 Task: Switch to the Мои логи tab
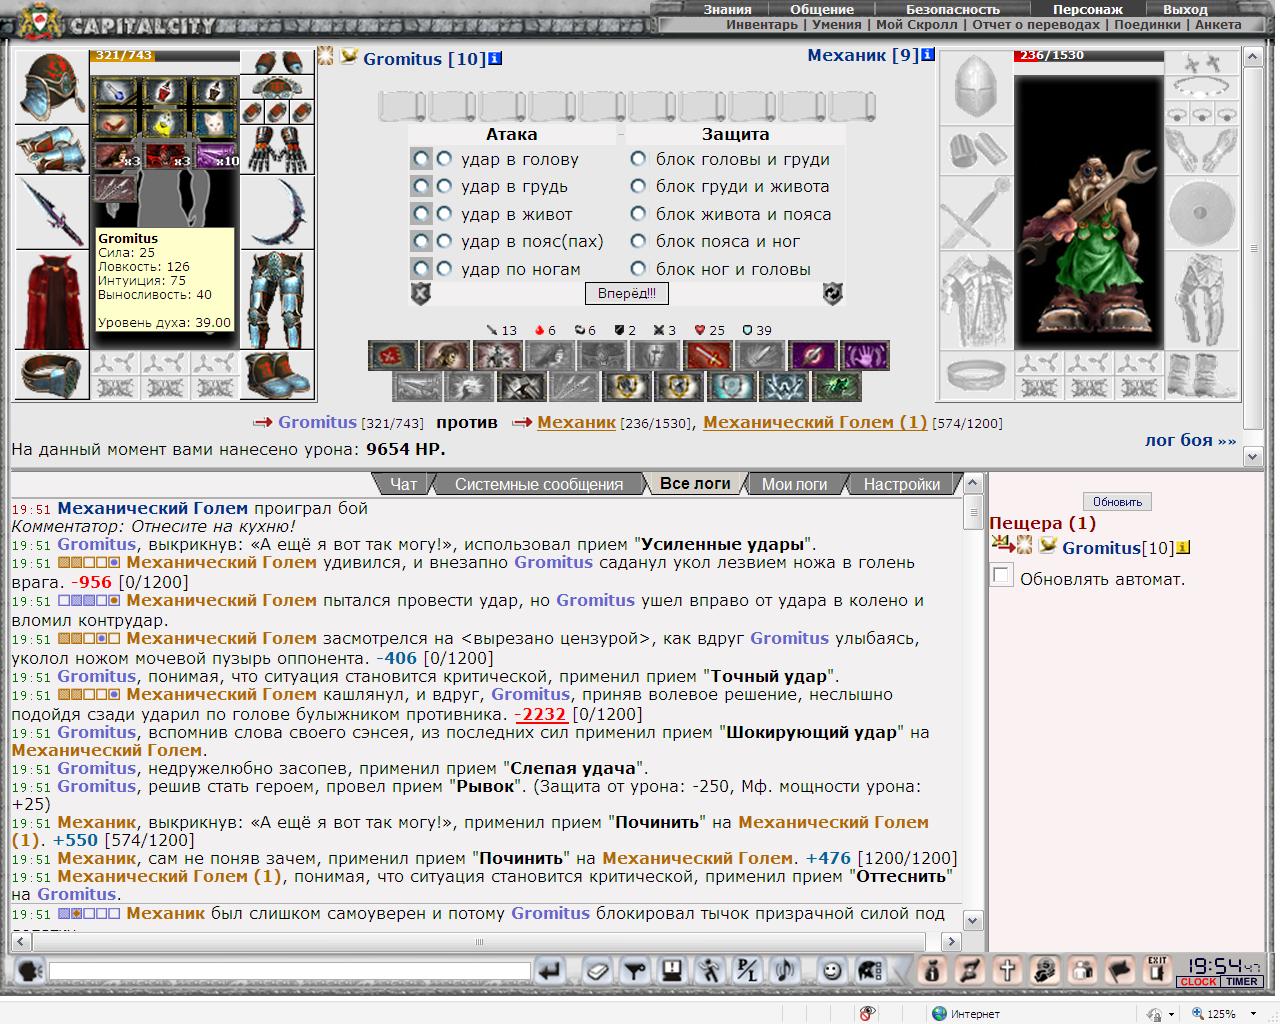click(x=794, y=484)
